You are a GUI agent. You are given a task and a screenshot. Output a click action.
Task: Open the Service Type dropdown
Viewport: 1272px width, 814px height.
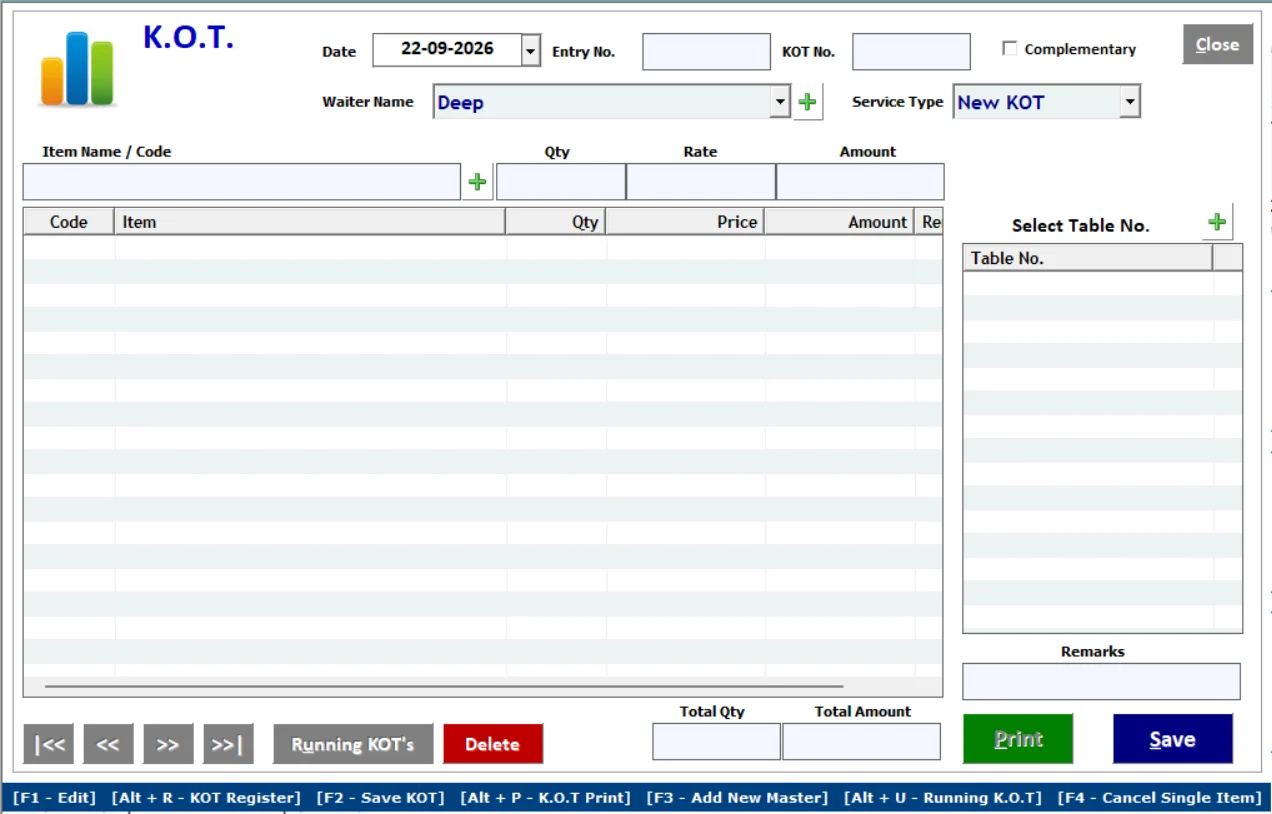1130,102
